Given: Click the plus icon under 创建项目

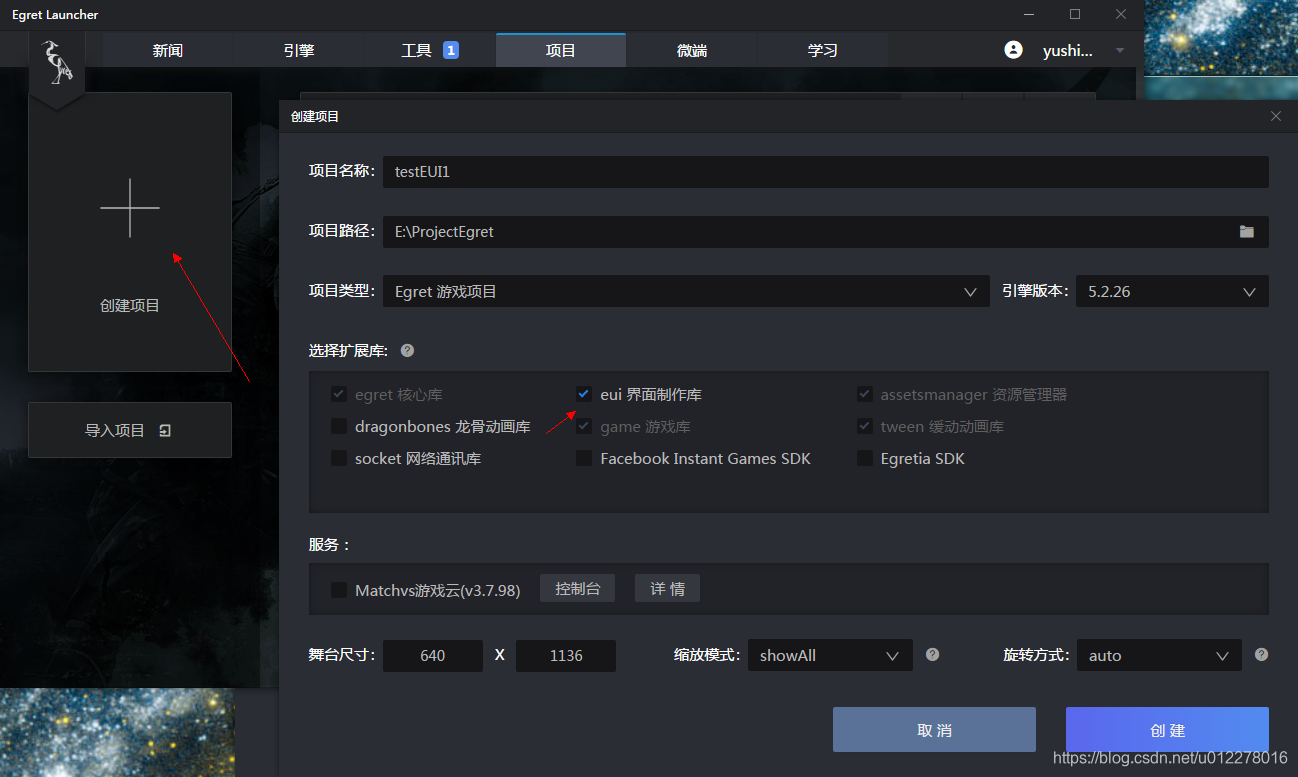Looking at the screenshot, I should (x=130, y=208).
